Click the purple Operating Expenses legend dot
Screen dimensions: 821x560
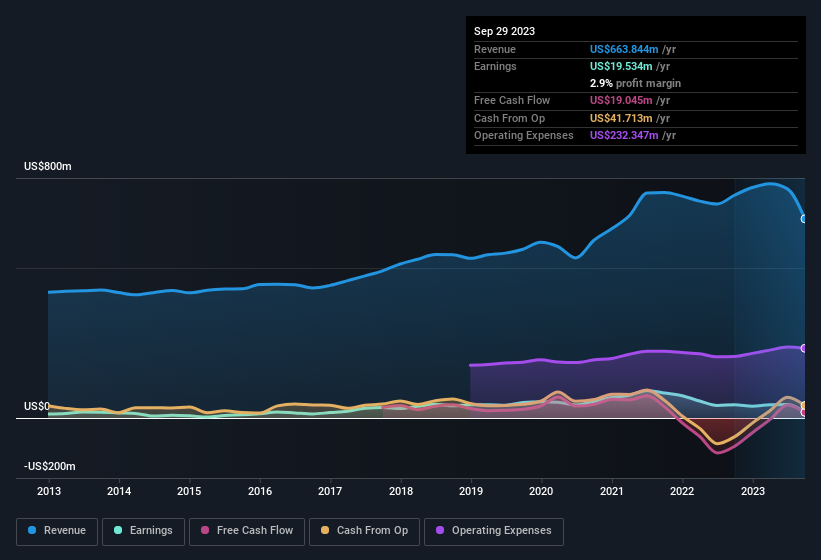tap(440, 531)
